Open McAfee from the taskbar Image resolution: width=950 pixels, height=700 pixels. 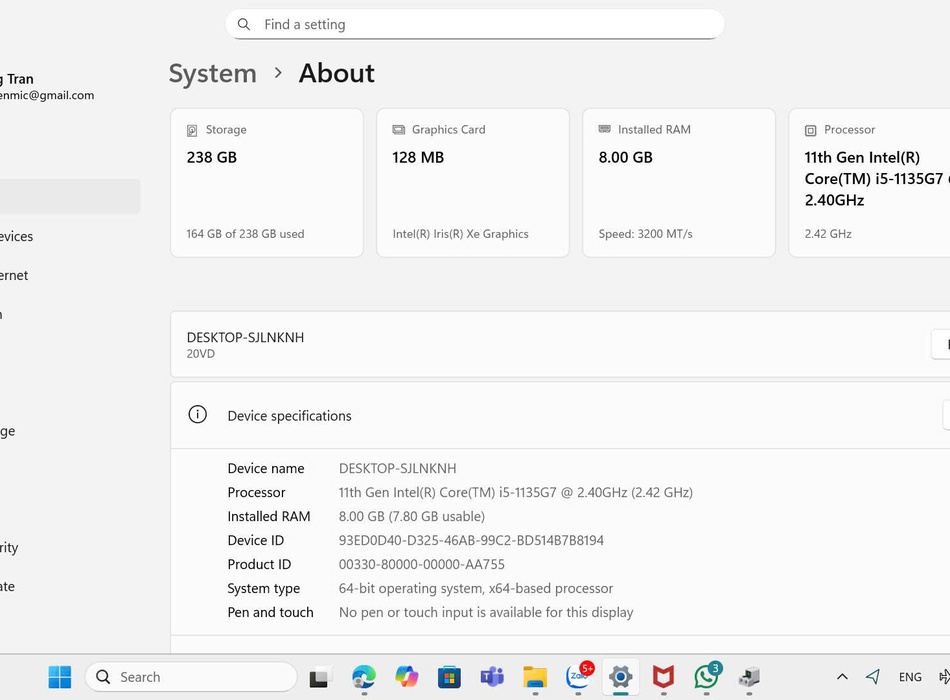663,677
